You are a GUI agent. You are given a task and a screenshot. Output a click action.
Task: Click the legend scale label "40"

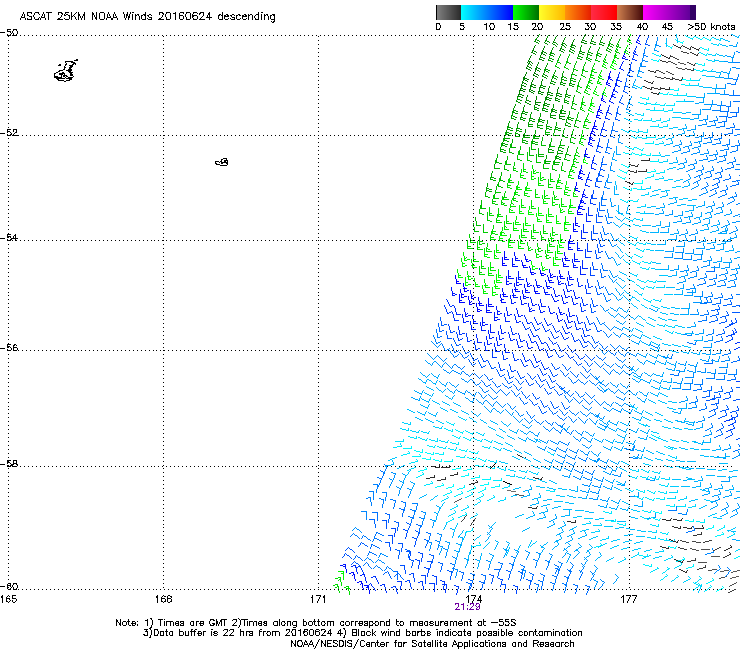pos(642,27)
